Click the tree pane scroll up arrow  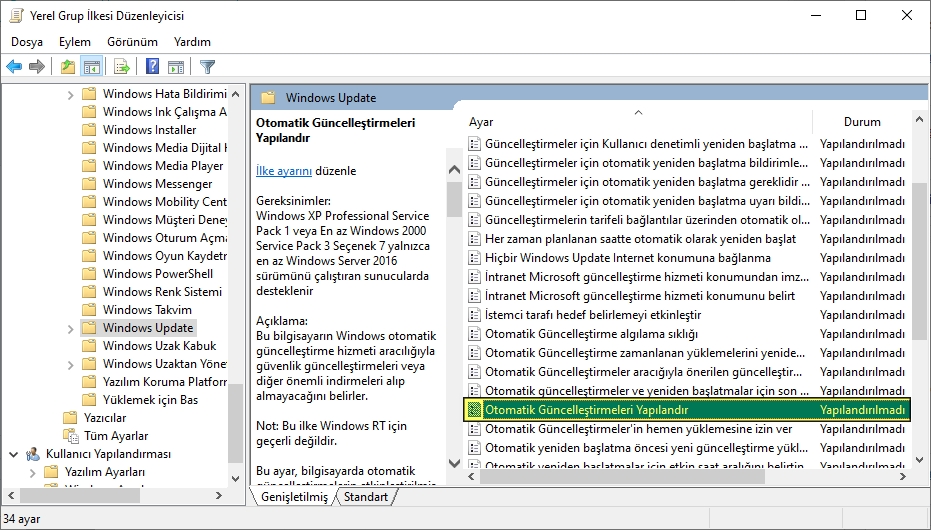coord(236,94)
